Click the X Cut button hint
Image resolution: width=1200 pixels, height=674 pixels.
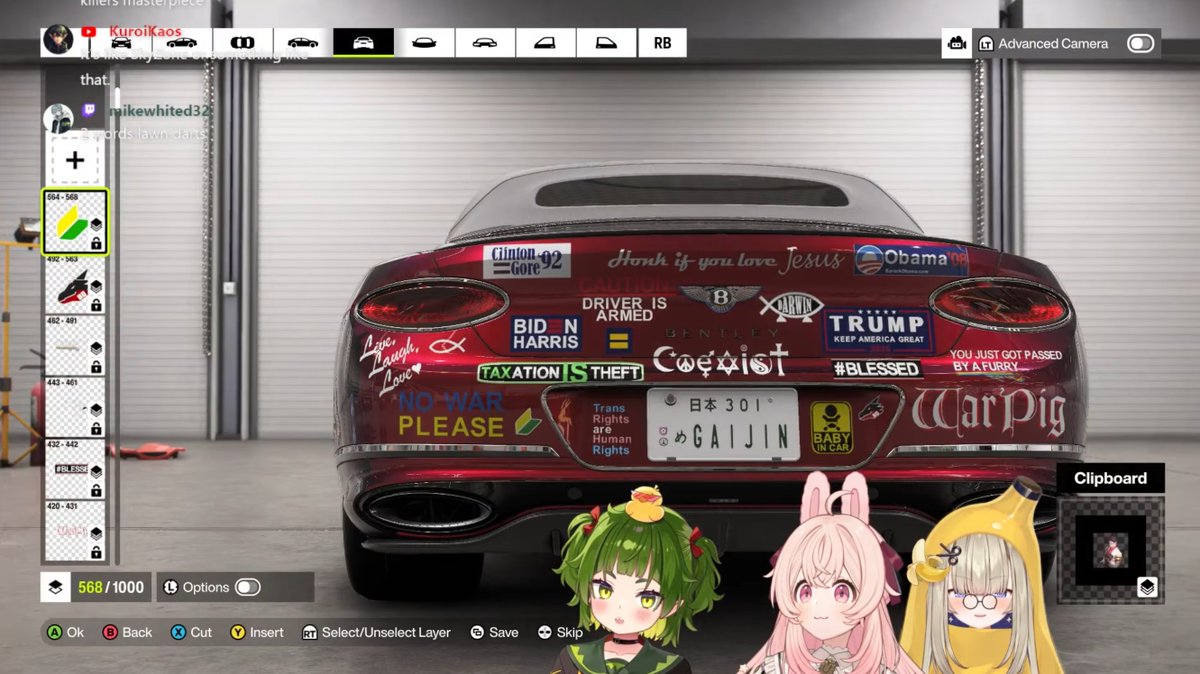point(191,632)
